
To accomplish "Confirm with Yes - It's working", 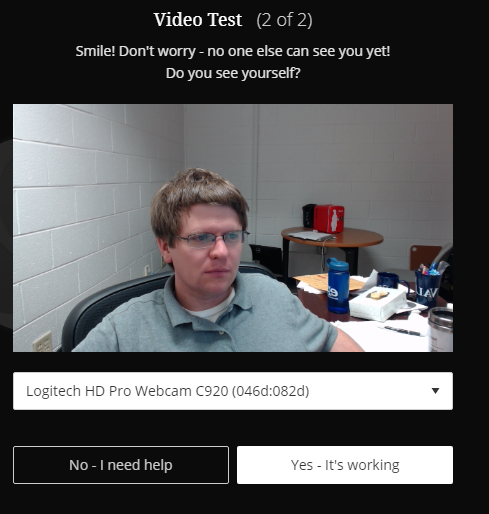I will (345, 465).
